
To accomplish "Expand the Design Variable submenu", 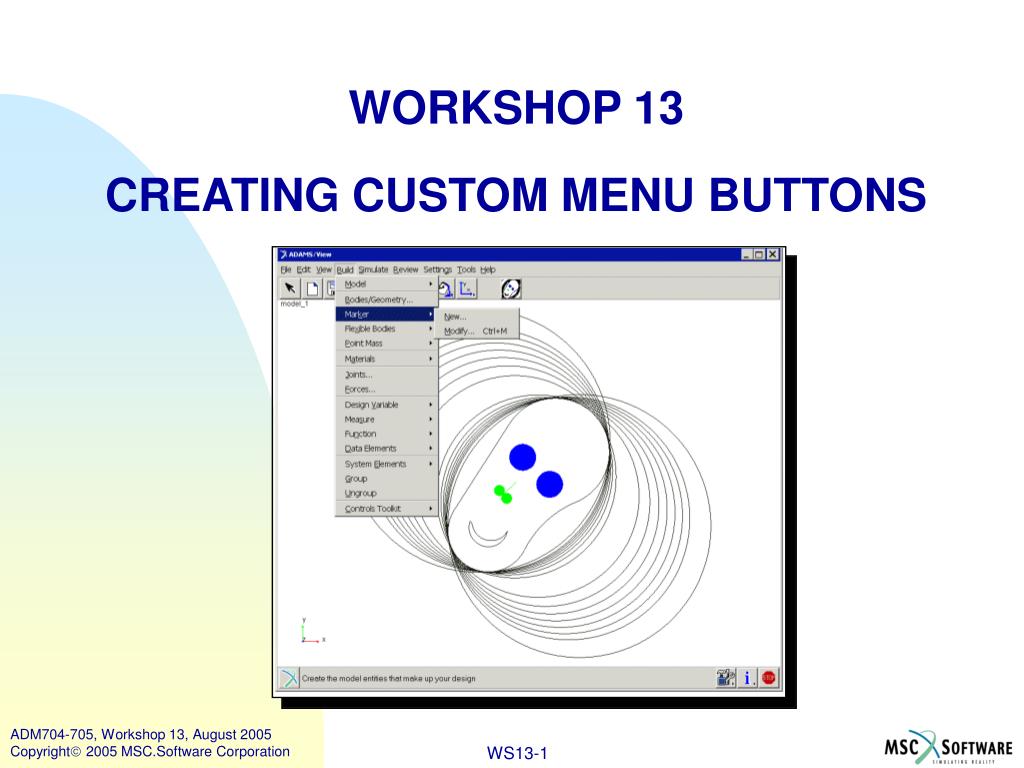I will pyautogui.click(x=387, y=404).
